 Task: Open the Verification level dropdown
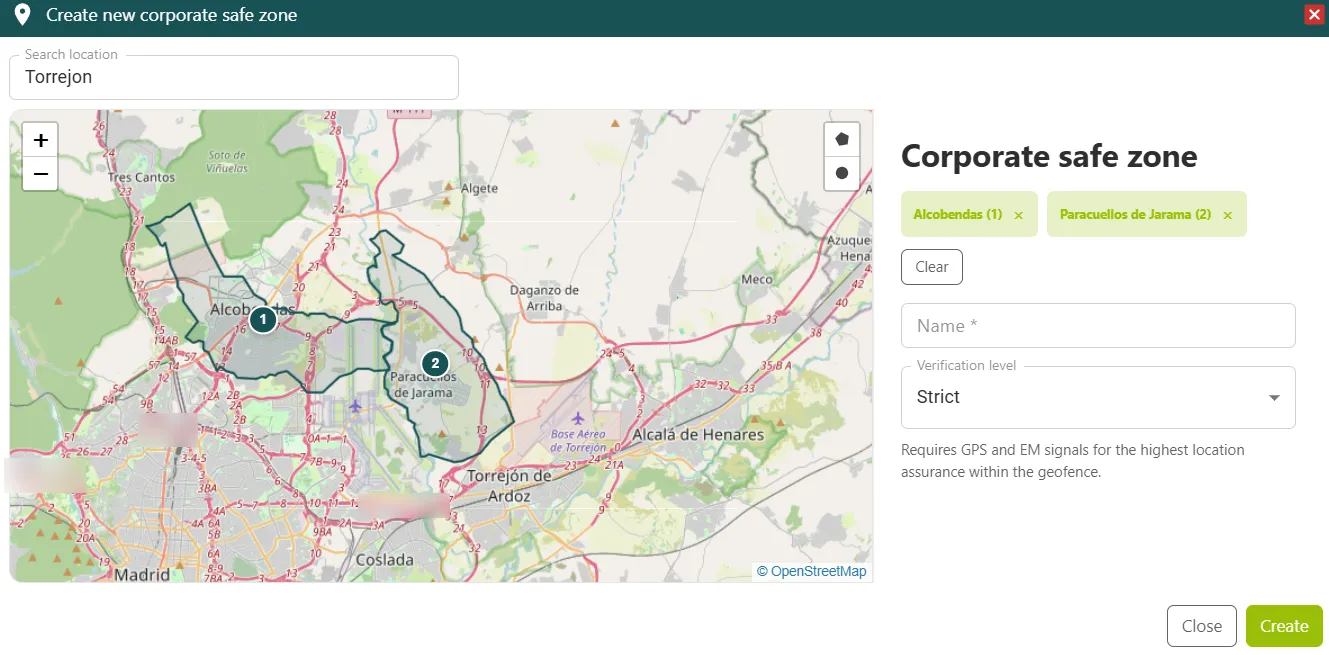coord(1098,397)
